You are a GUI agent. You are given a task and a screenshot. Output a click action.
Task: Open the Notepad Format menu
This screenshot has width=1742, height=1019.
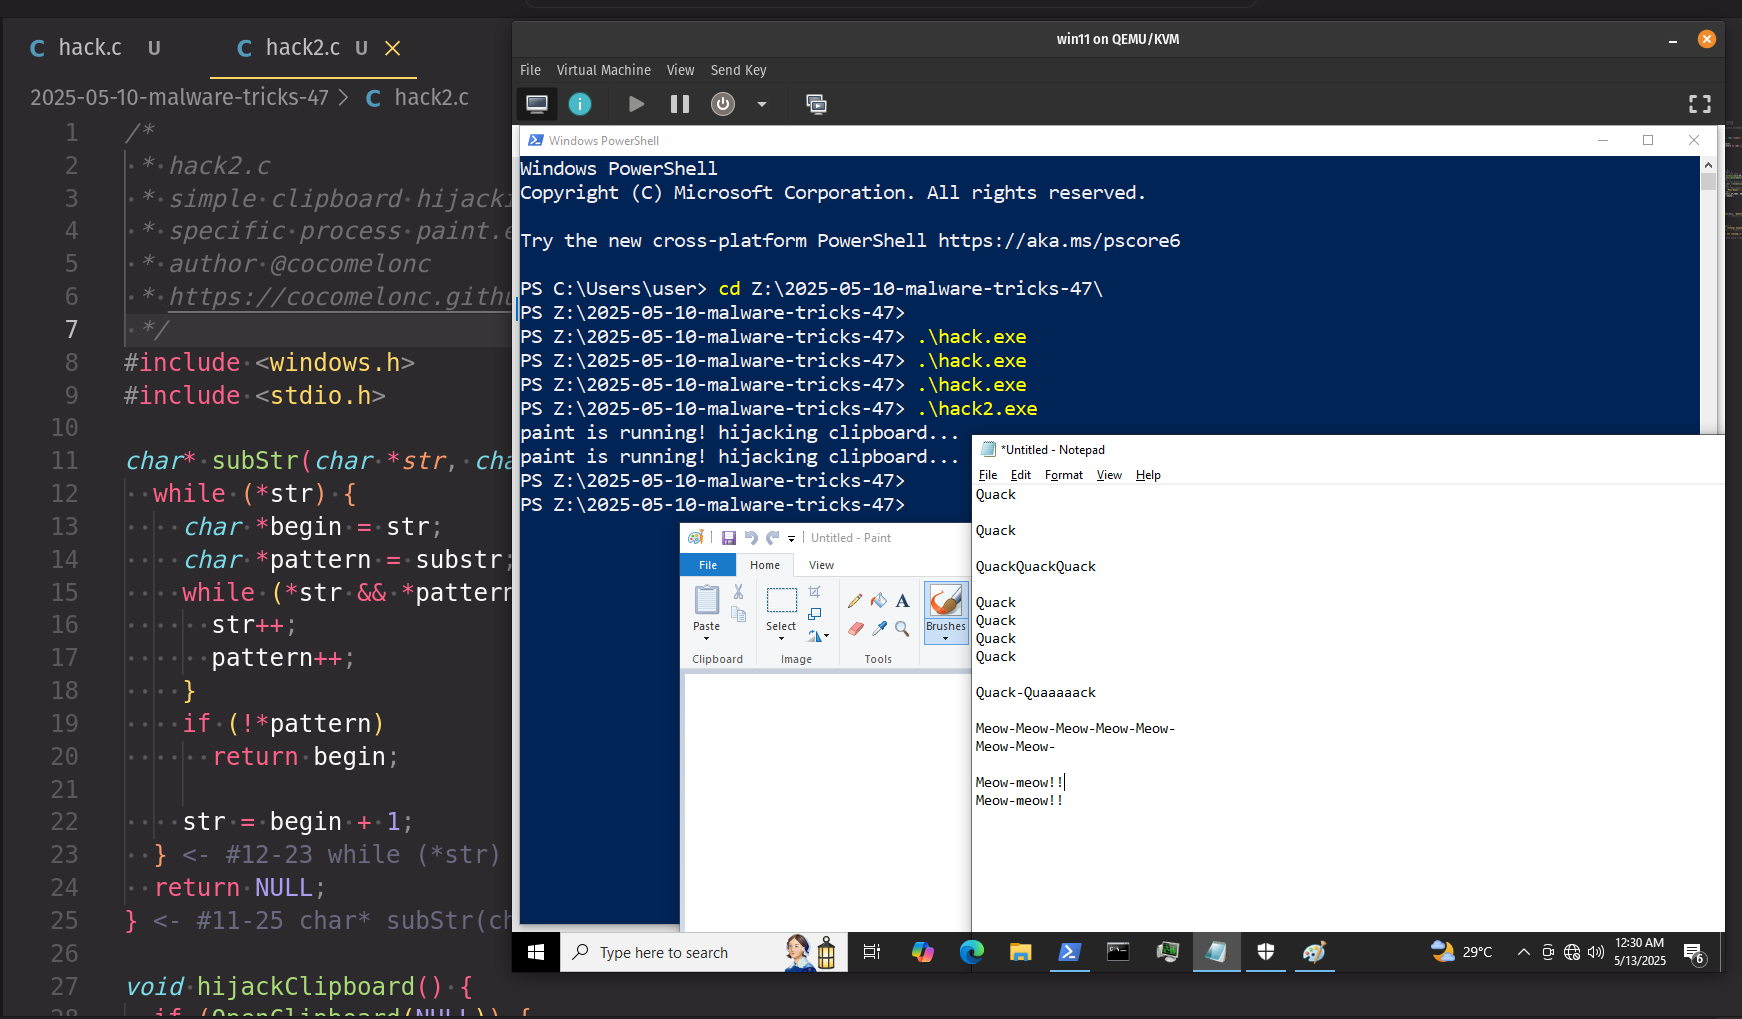click(1064, 475)
